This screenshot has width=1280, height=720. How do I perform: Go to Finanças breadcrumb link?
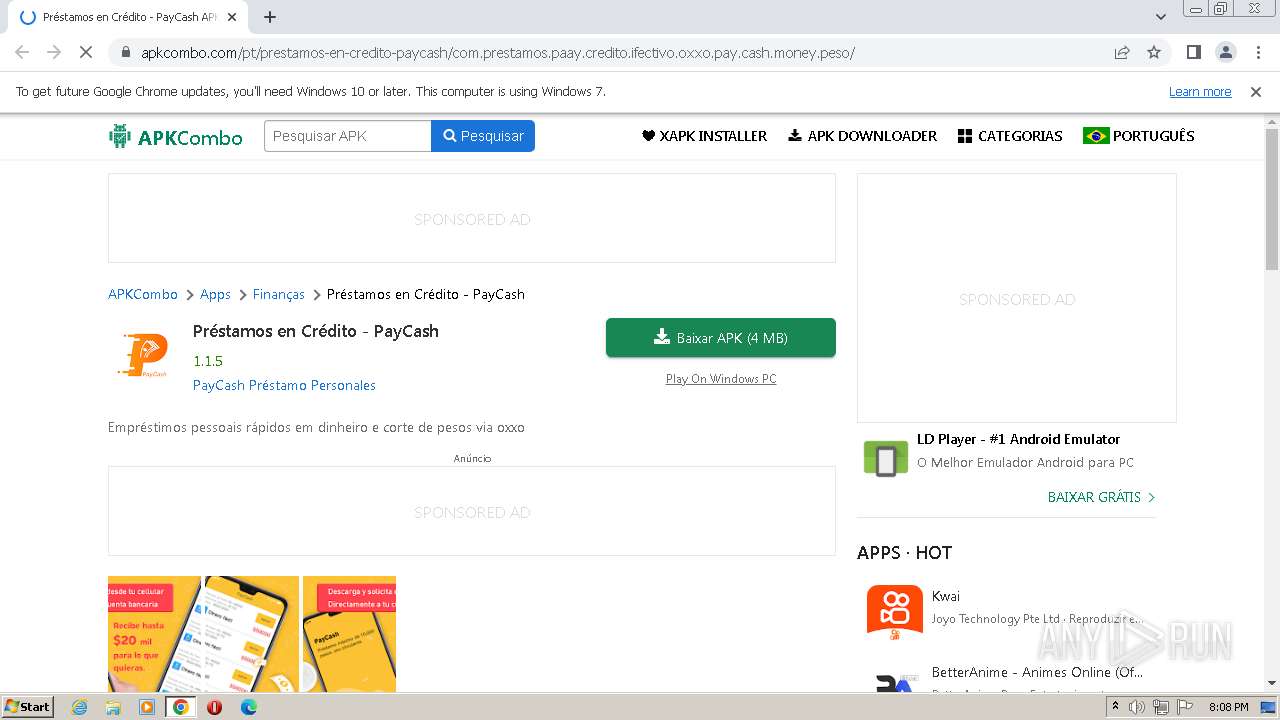[278, 294]
